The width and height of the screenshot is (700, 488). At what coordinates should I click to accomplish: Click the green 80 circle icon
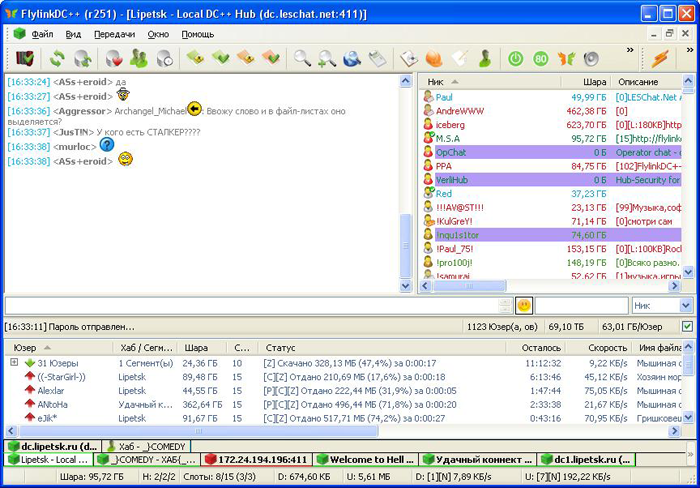pyautogui.click(x=541, y=58)
